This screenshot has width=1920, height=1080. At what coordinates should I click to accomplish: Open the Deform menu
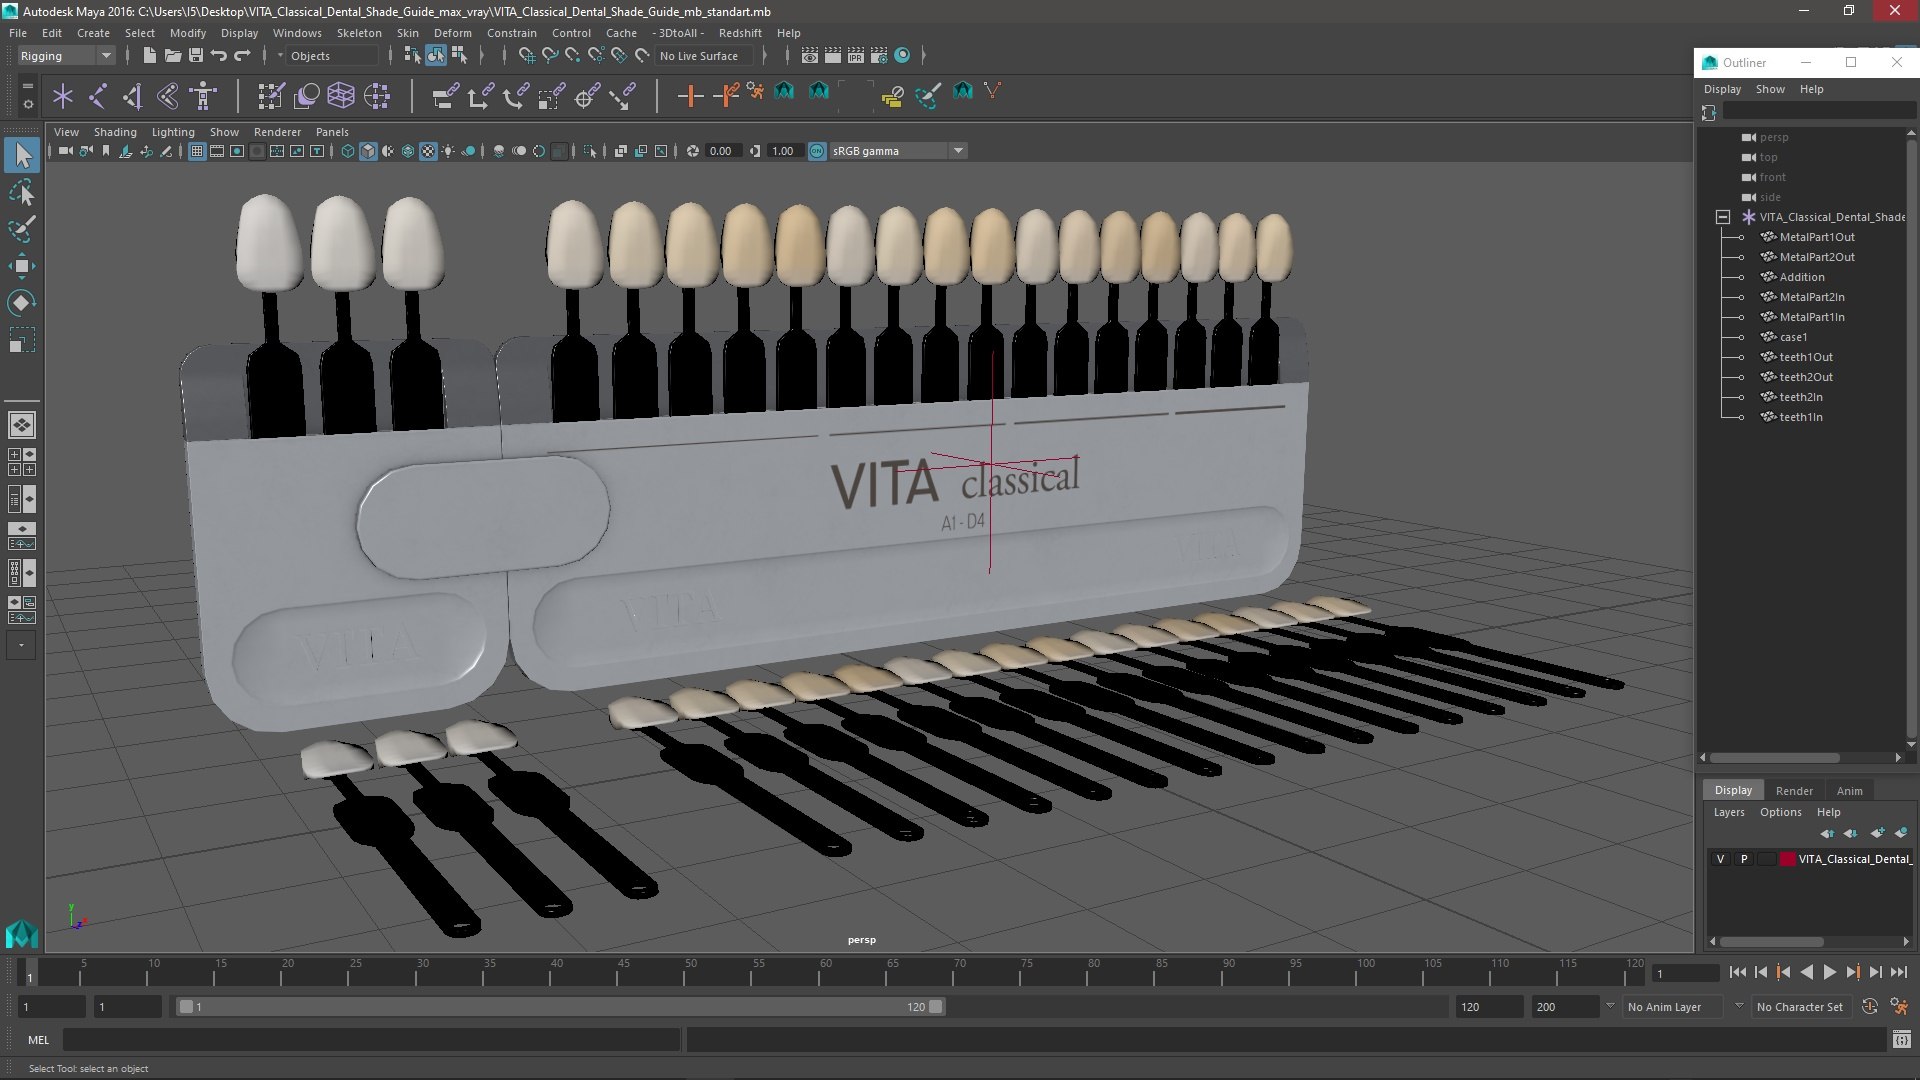[x=452, y=33]
